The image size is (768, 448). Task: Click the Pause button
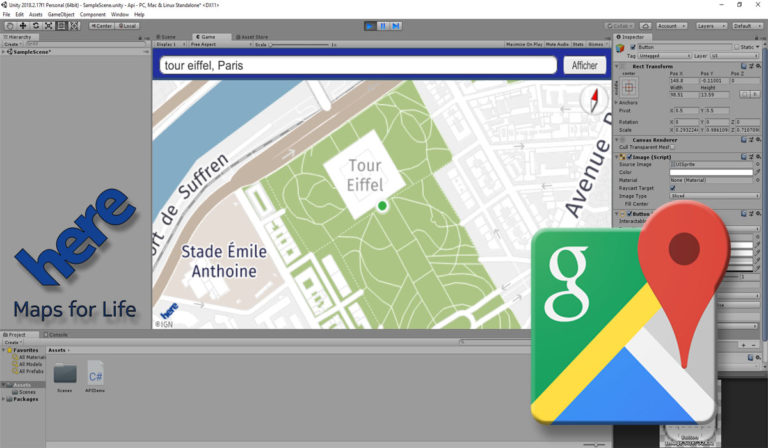click(x=383, y=26)
